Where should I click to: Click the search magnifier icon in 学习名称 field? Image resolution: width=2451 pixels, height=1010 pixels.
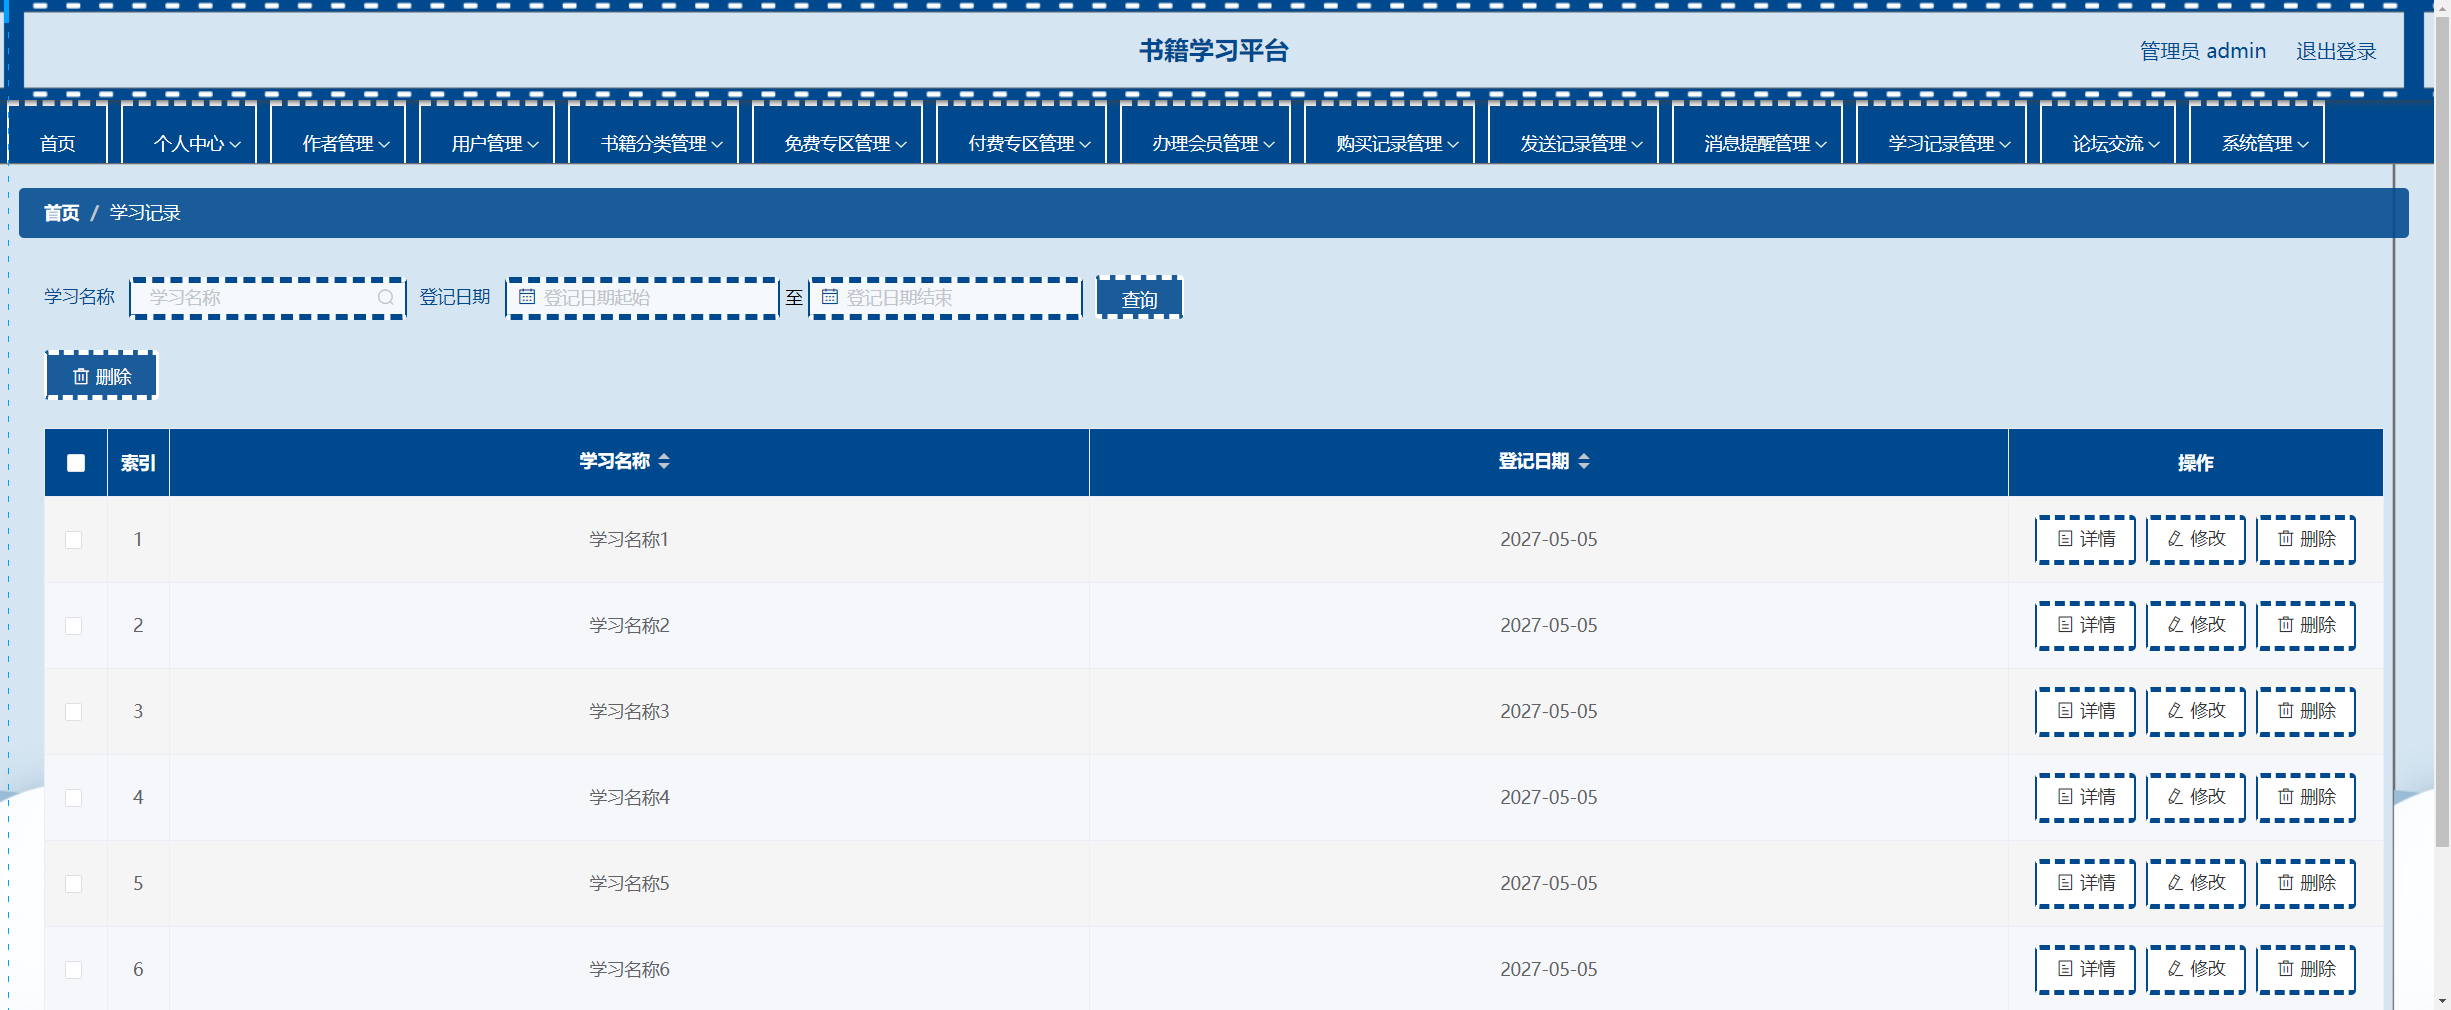click(385, 298)
